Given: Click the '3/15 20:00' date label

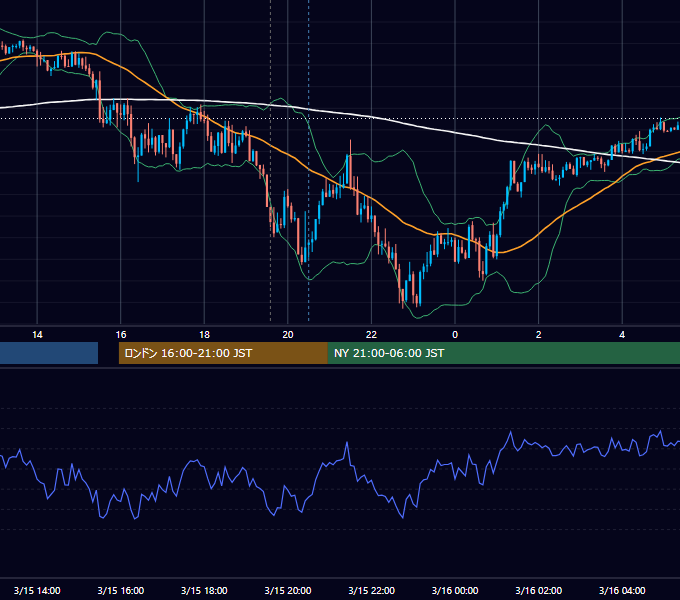Looking at the screenshot, I should [288, 590].
